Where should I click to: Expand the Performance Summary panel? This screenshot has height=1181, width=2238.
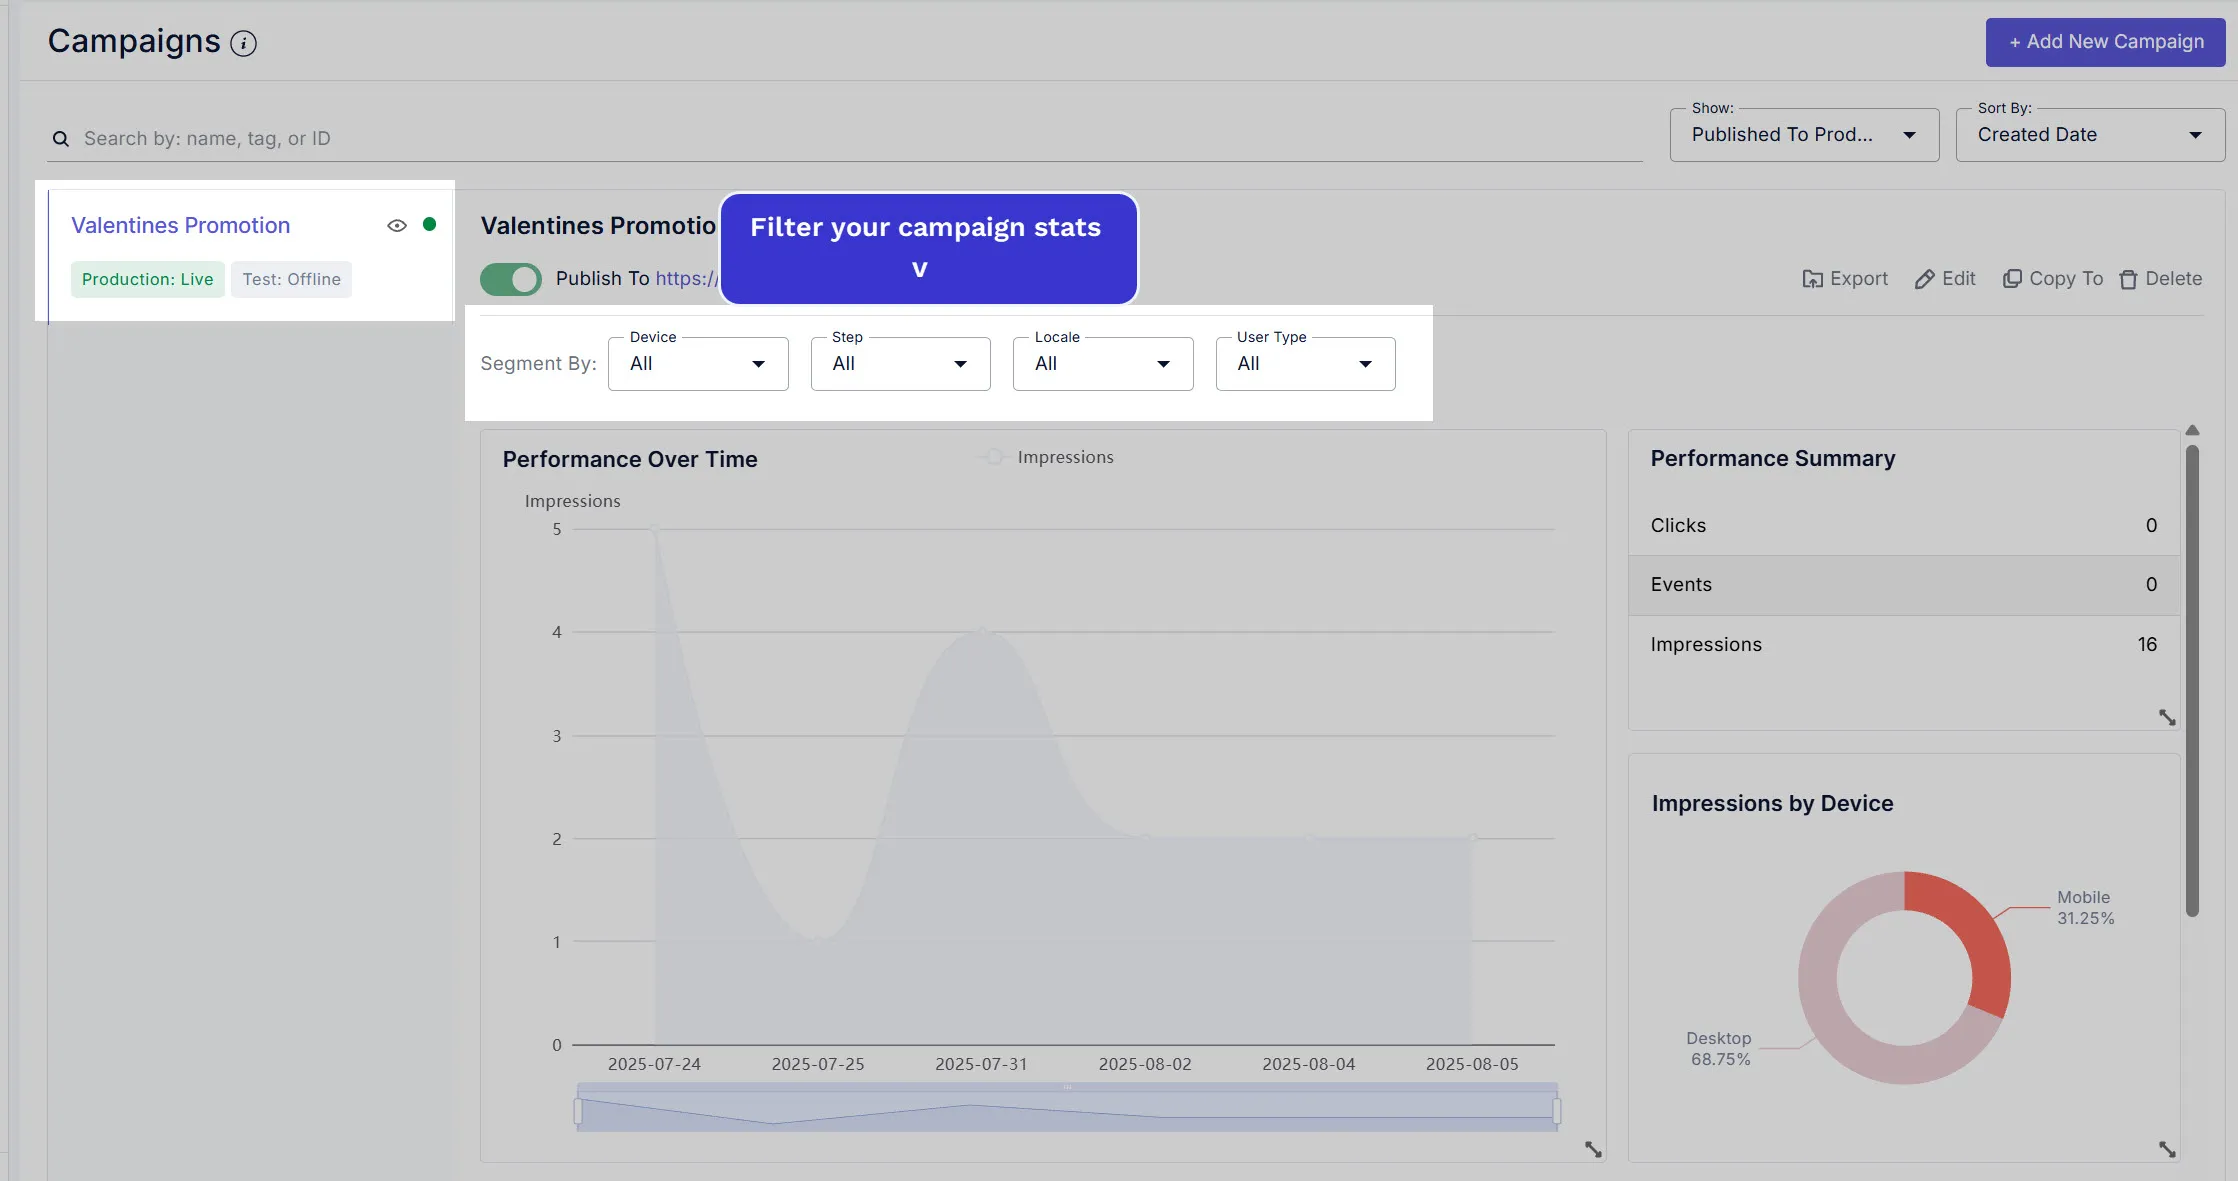coord(2167,717)
